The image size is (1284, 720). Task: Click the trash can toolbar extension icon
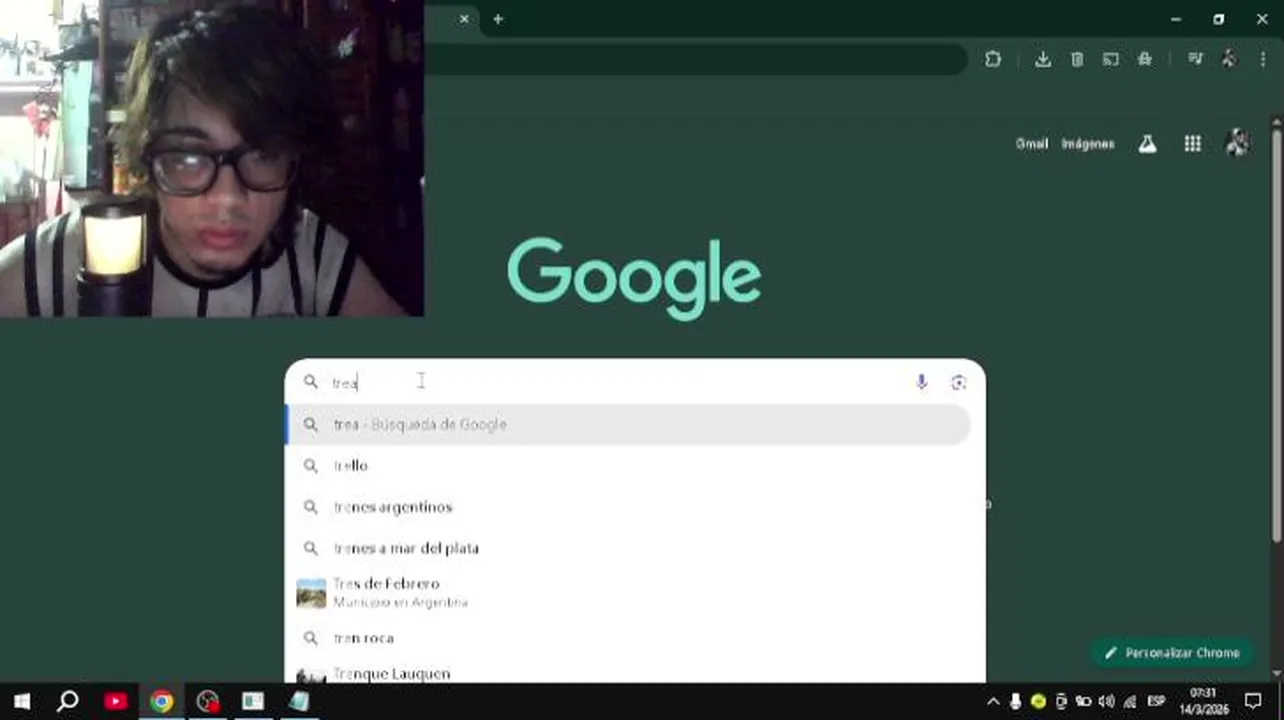1077,59
